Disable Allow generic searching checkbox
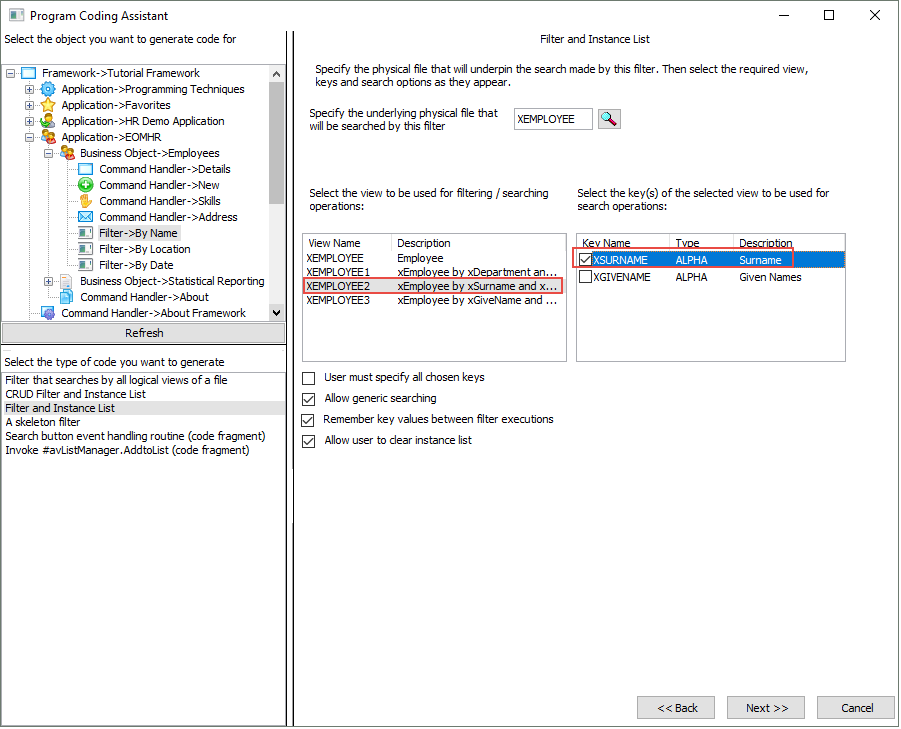This screenshot has width=901, height=729. 309,399
